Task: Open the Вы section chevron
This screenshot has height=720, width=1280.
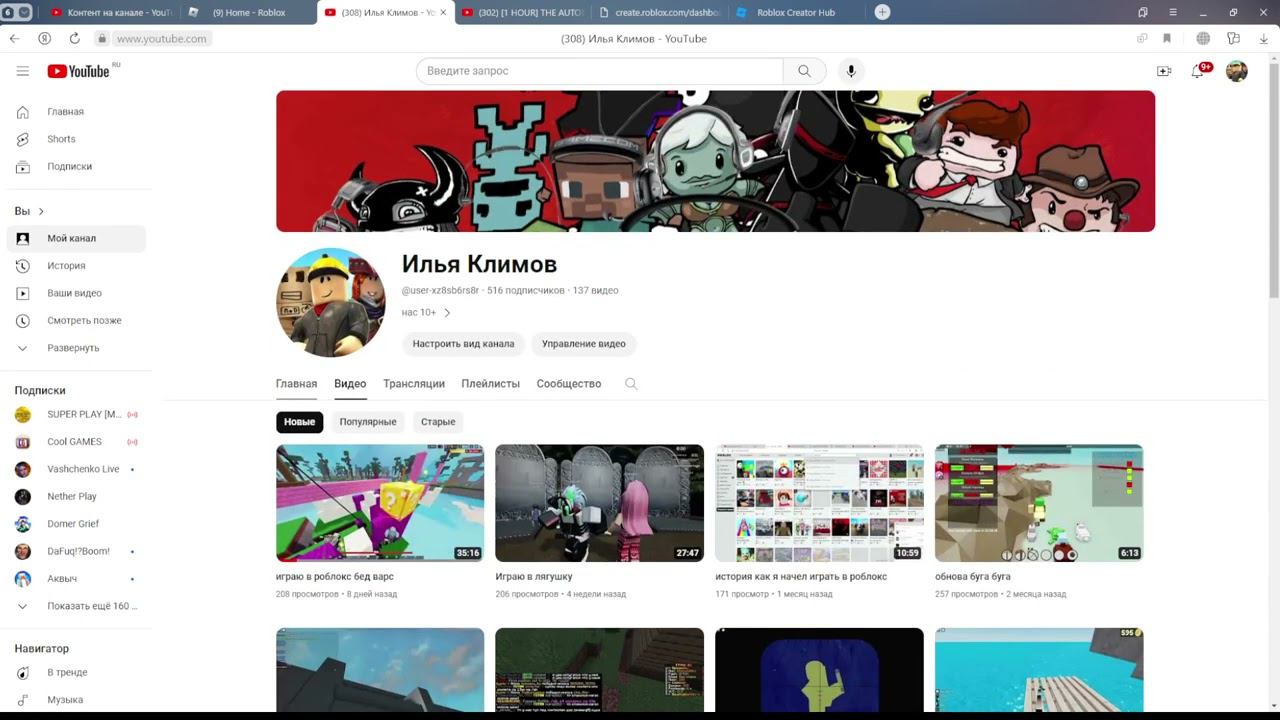Action: [x=41, y=211]
